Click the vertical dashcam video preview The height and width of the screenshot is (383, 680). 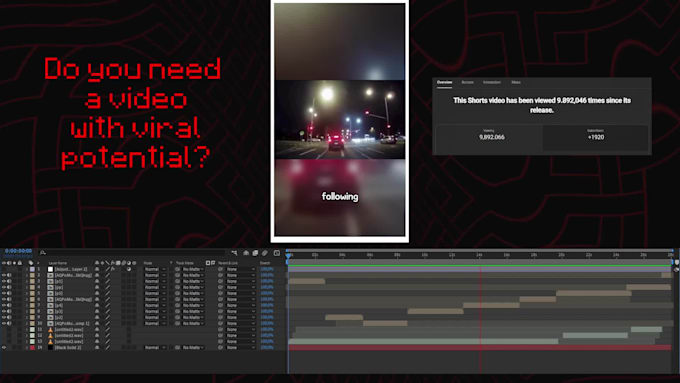(340, 120)
